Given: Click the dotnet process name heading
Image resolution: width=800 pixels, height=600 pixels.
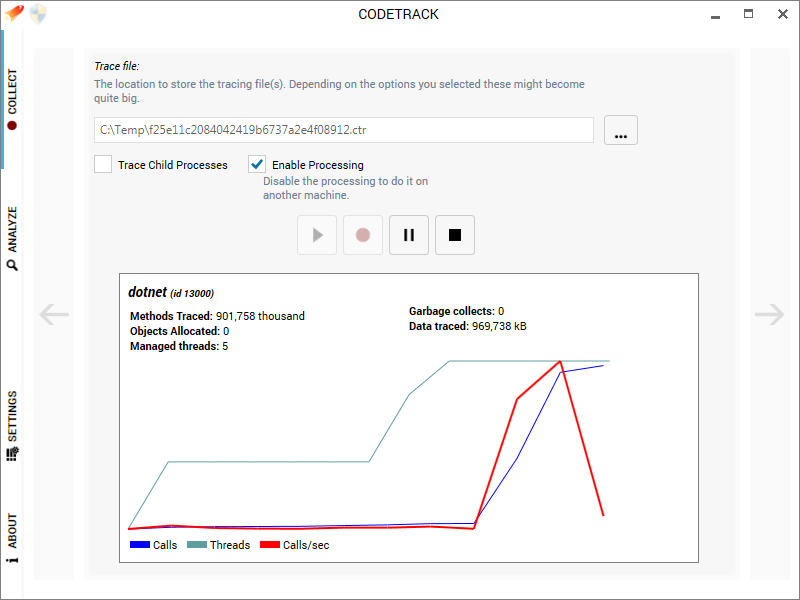Looking at the screenshot, I should [x=147, y=292].
